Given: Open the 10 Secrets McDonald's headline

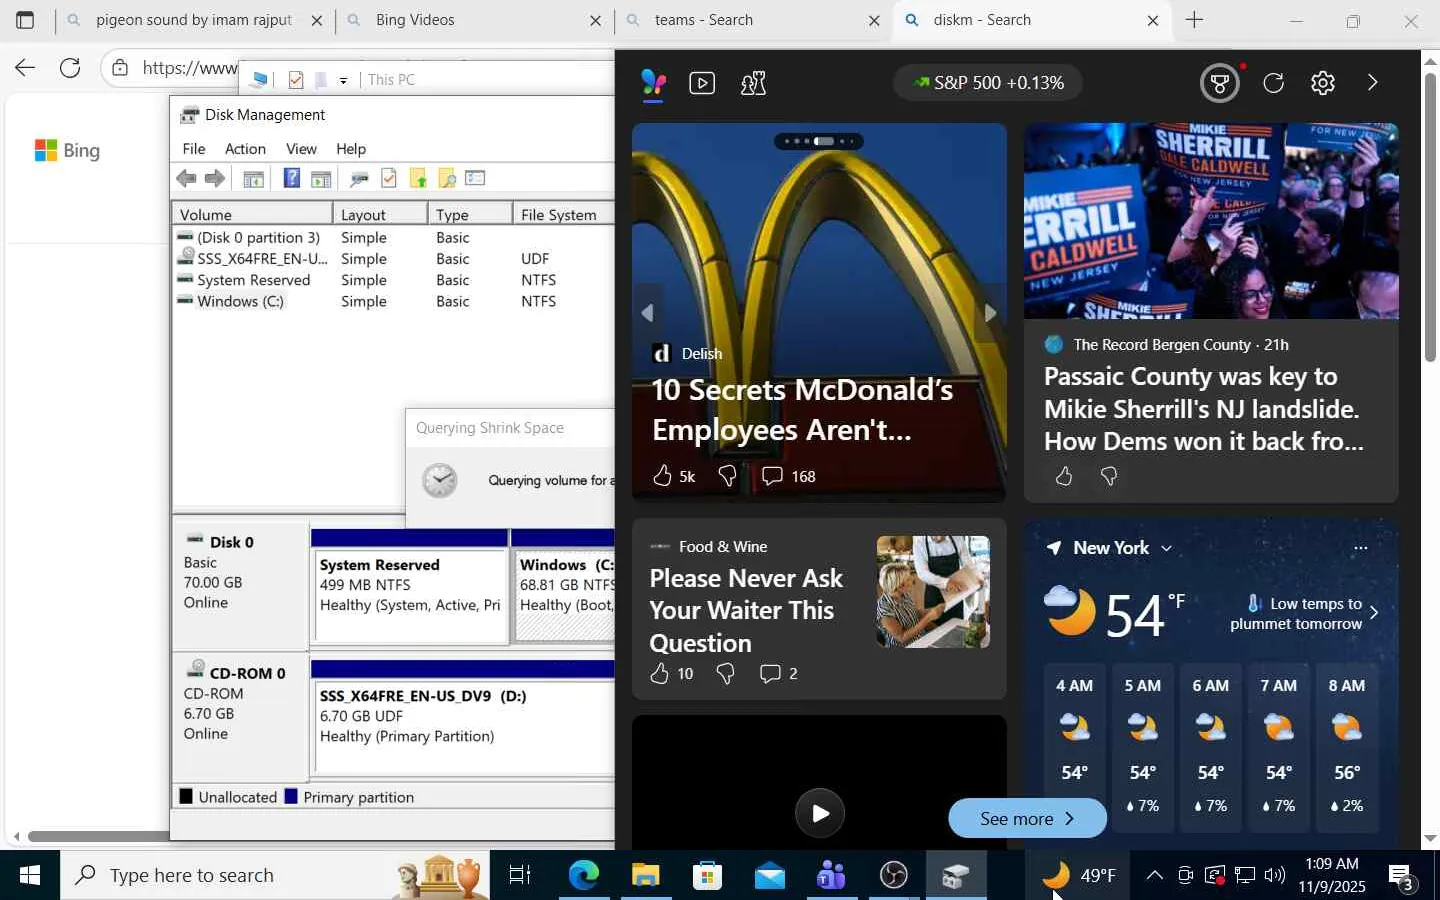Looking at the screenshot, I should click(x=802, y=410).
